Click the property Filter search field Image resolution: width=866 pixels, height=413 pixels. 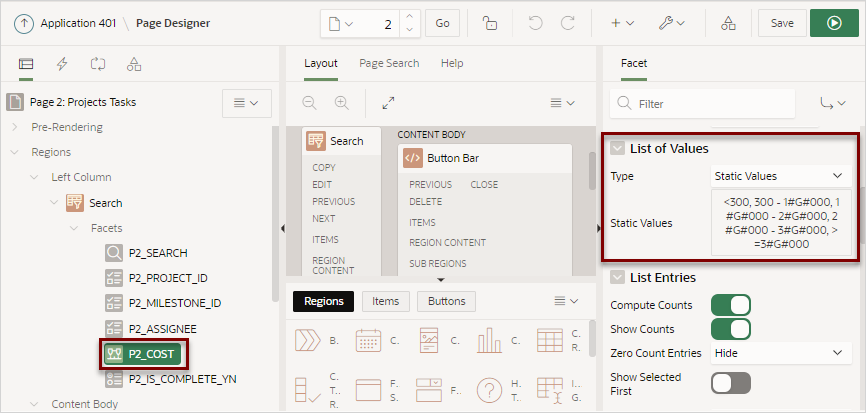[703, 104]
